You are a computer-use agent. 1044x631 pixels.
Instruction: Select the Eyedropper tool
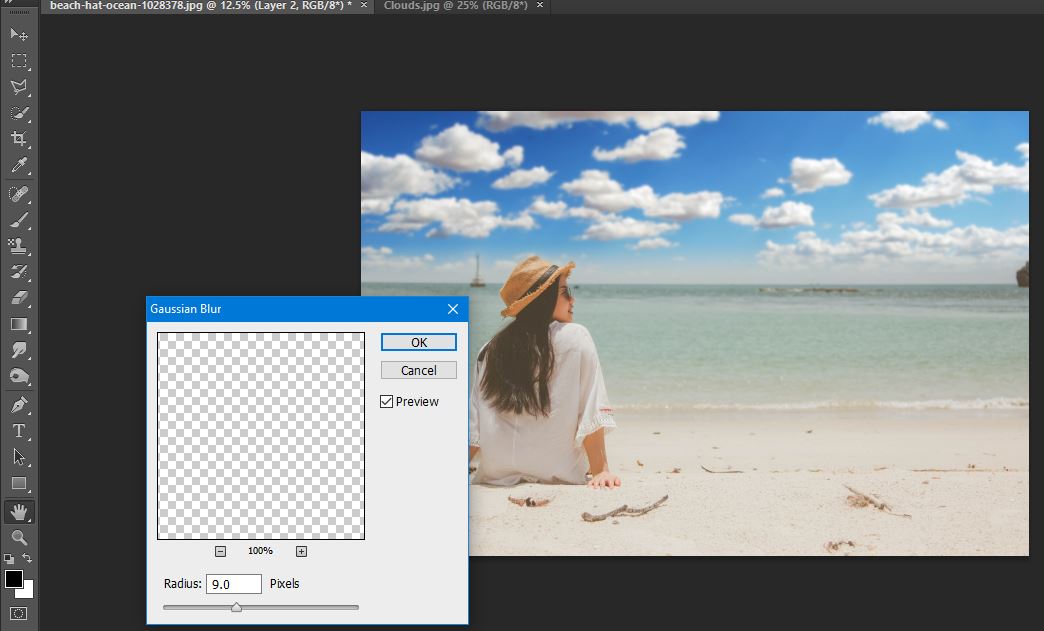click(18, 165)
